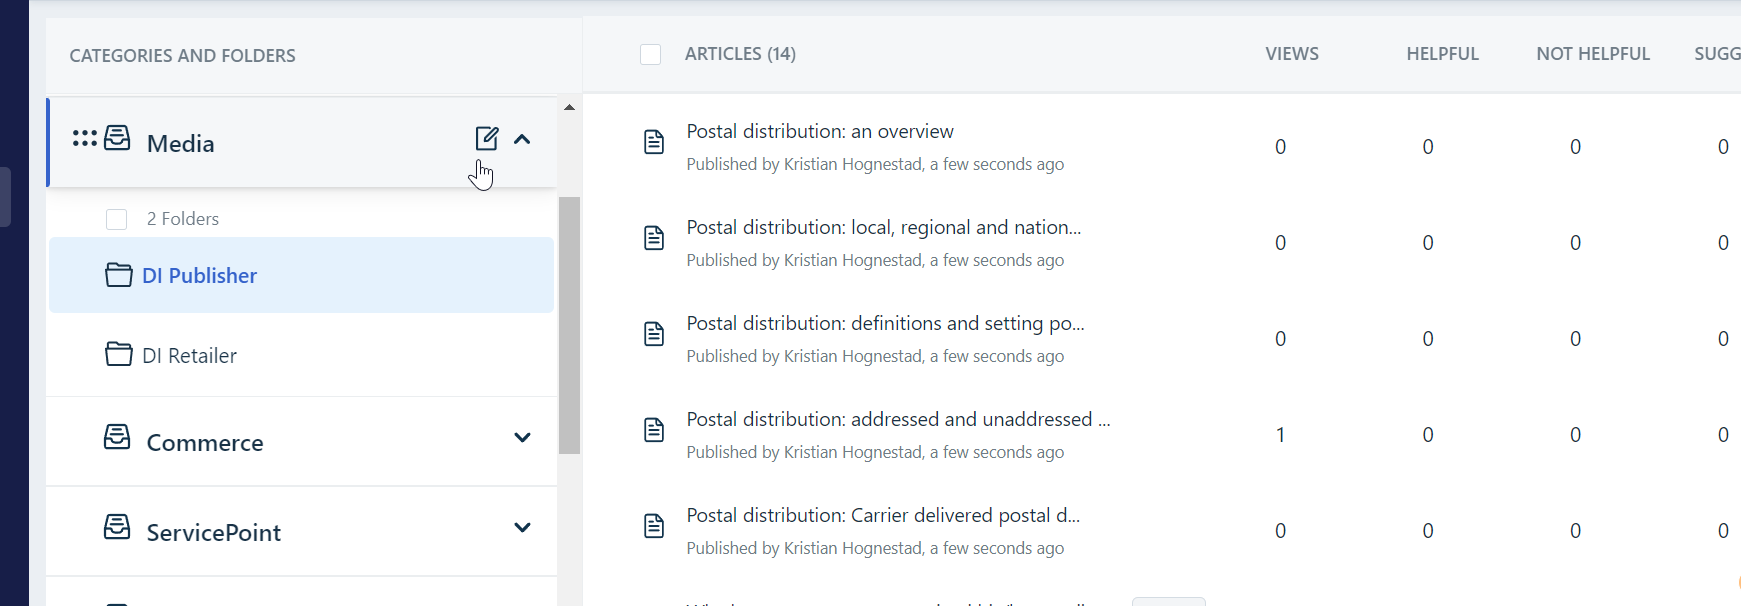Viewport: 1741px width, 606px height.
Task: Click not helpful count for 'an overview' article
Action: 1576,147
